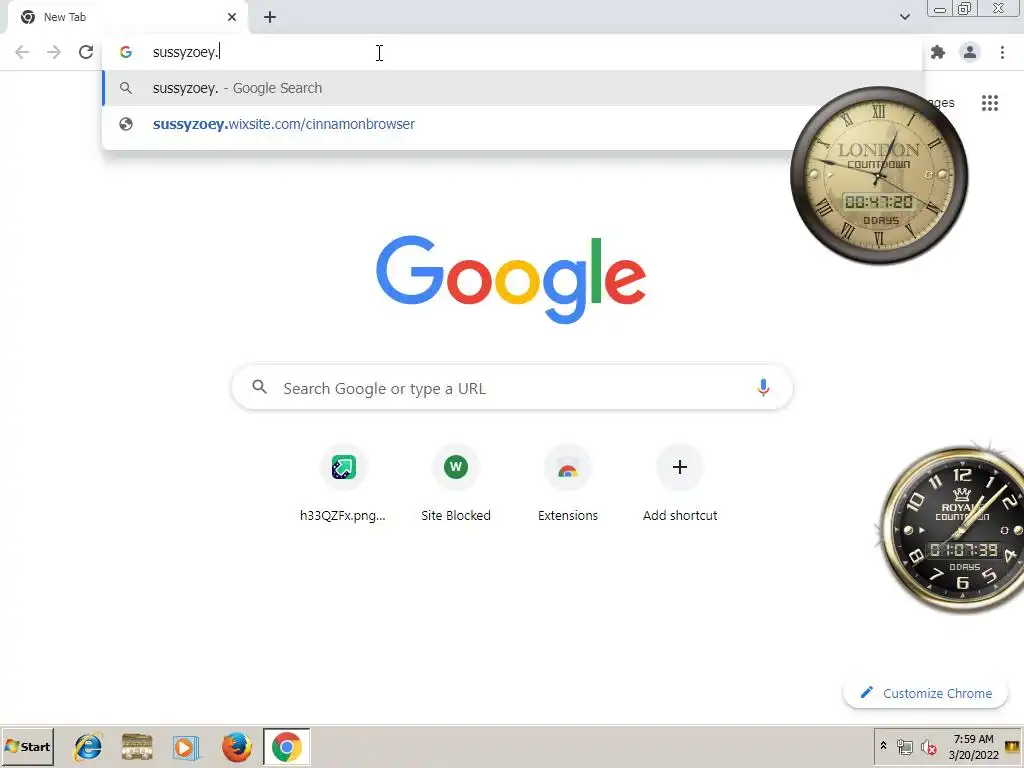The width and height of the screenshot is (1024, 768).
Task: Click the browser back arrow
Action: [x=22, y=52]
